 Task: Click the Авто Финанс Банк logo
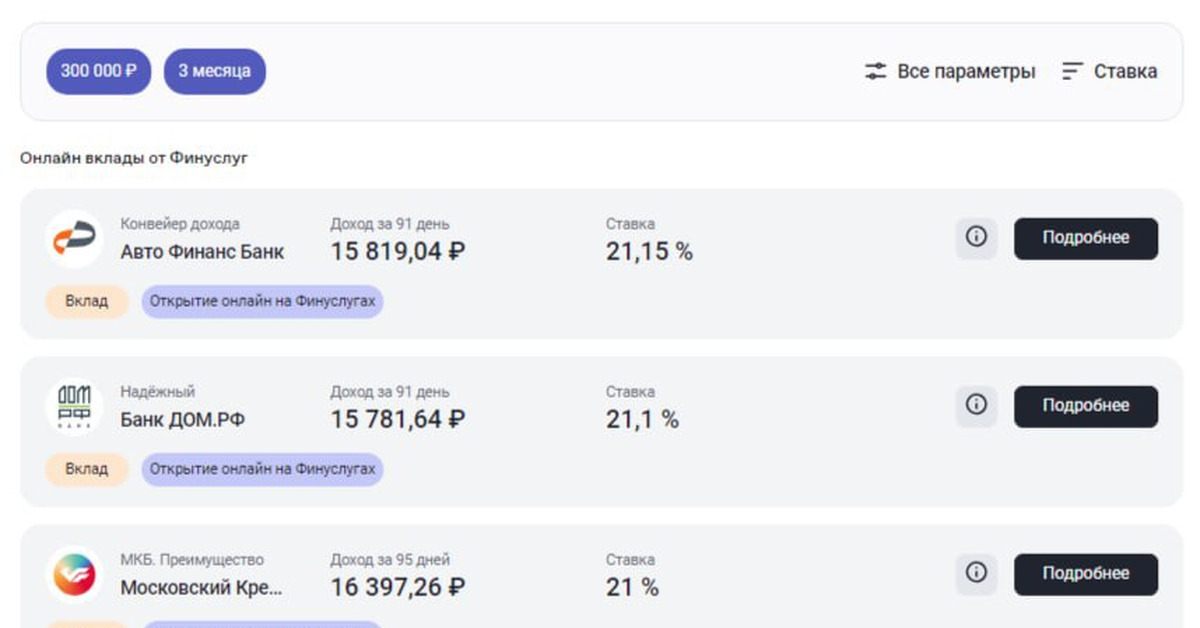[74, 239]
